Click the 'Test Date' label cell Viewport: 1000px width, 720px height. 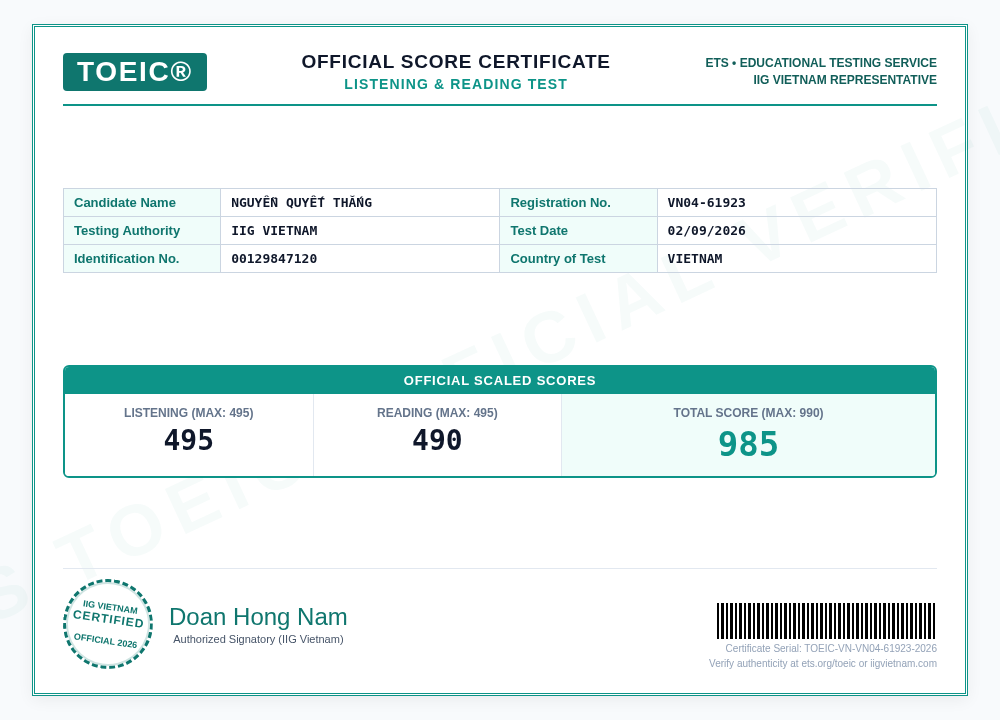click(x=578, y=231)
